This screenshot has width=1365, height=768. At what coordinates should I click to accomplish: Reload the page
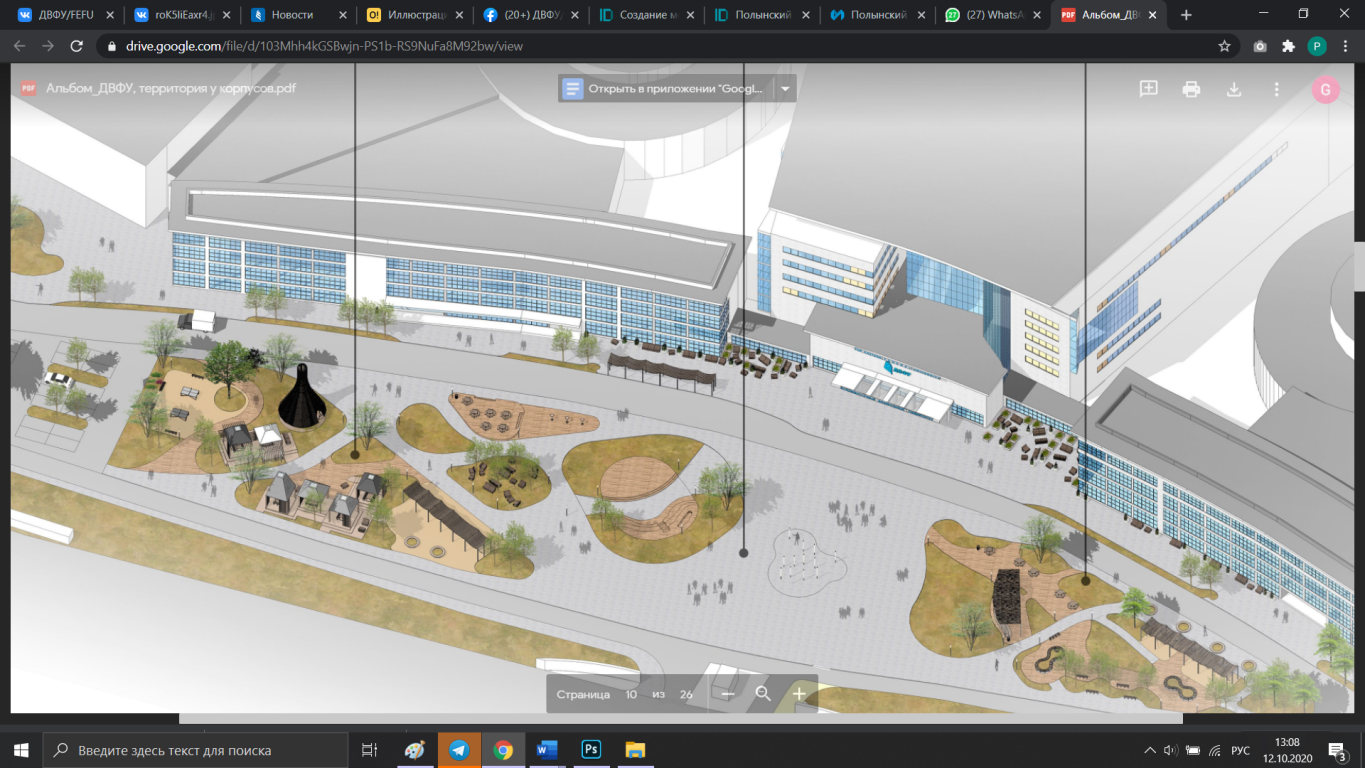77,46
